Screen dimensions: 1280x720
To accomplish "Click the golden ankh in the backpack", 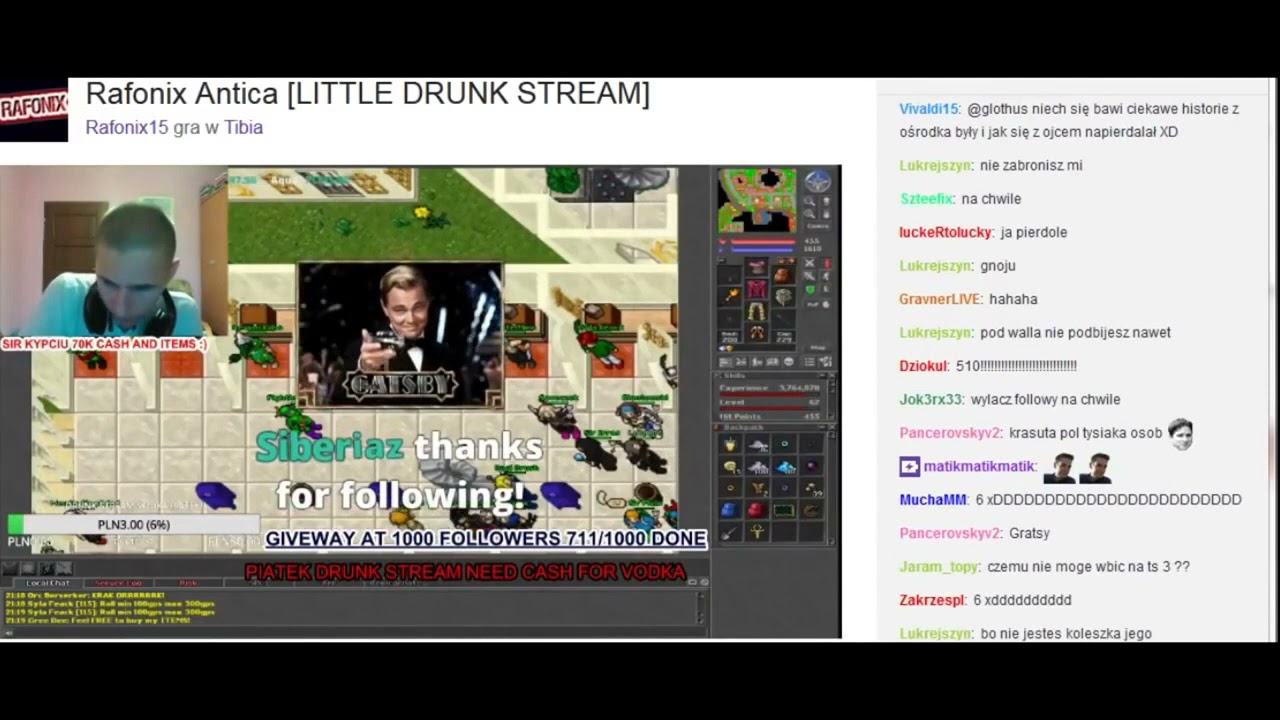I will (x=757, y=531).
